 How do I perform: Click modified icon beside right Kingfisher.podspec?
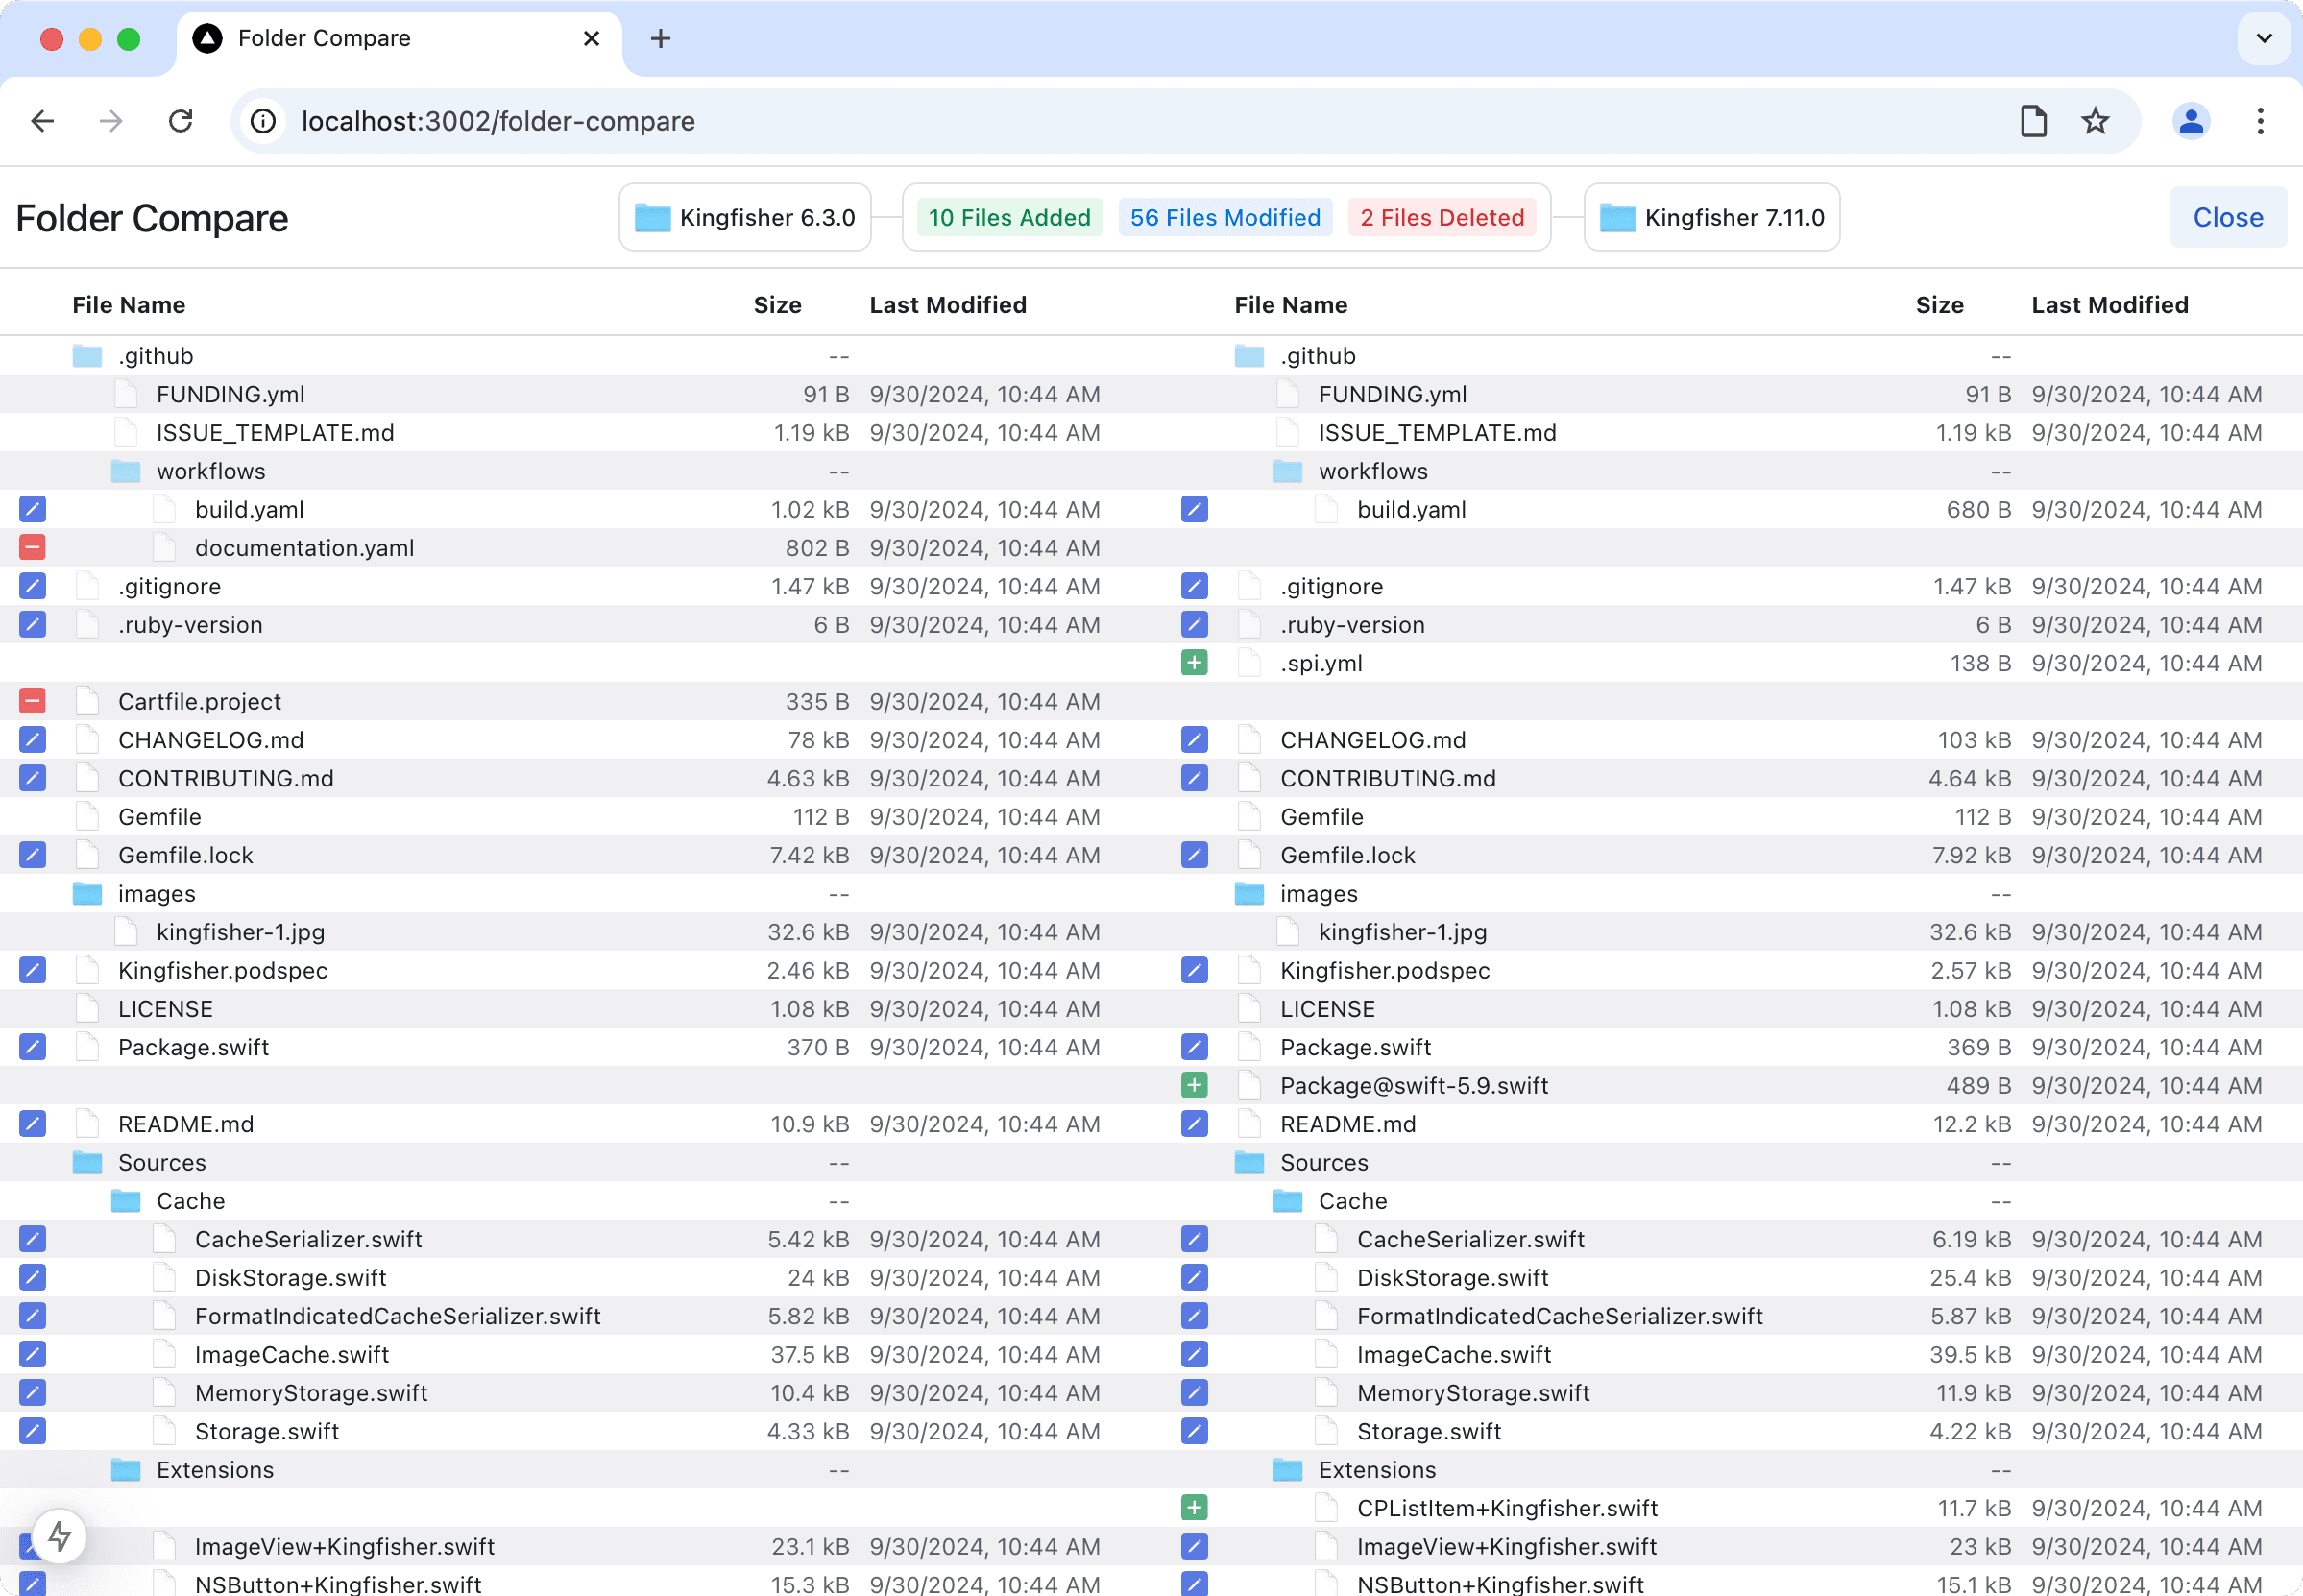1194,970
